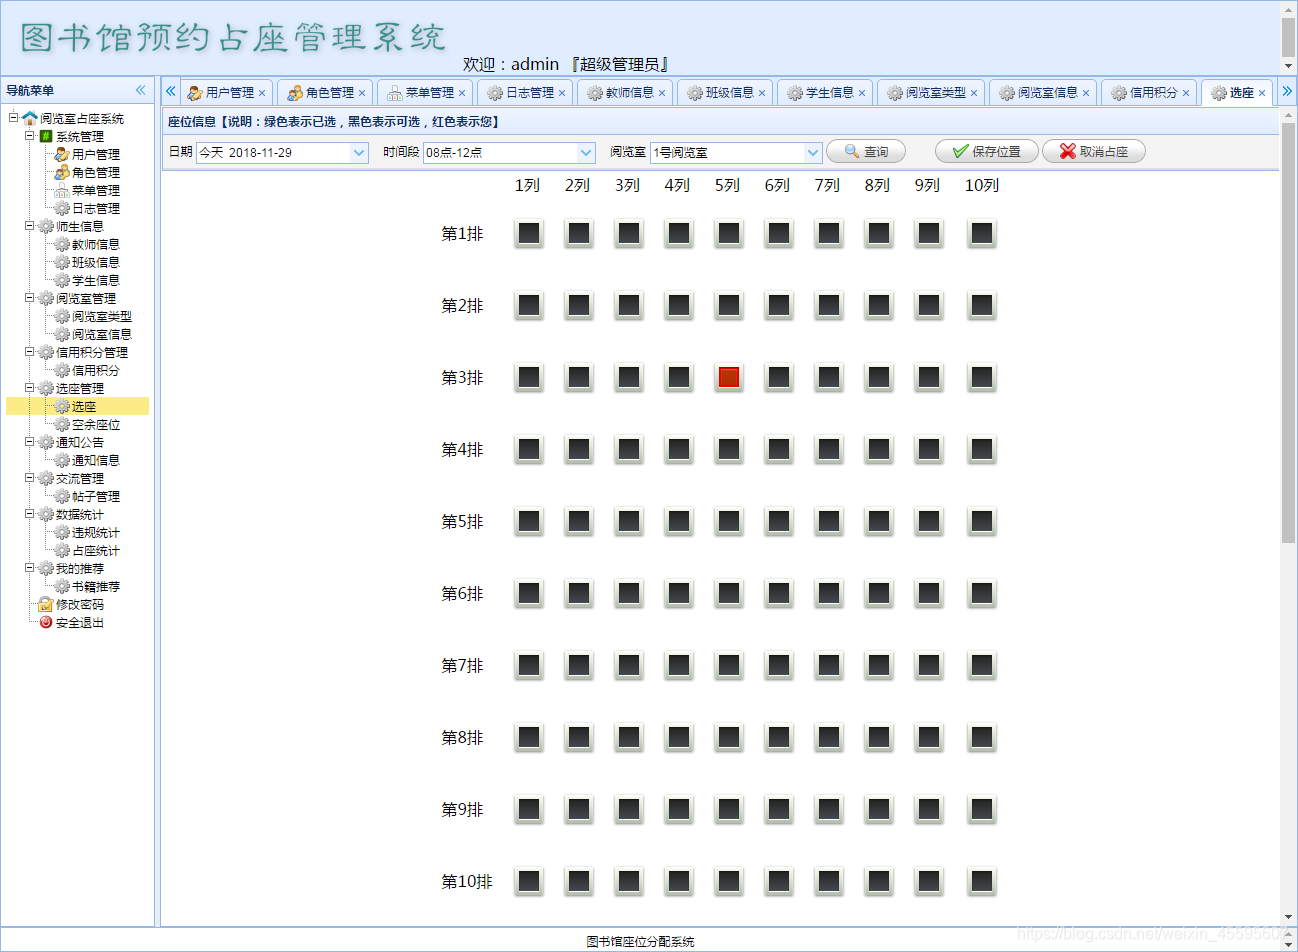Select seat at 第1排 1列
Viewport: 1298px width, 952px height.
point(529,234)
